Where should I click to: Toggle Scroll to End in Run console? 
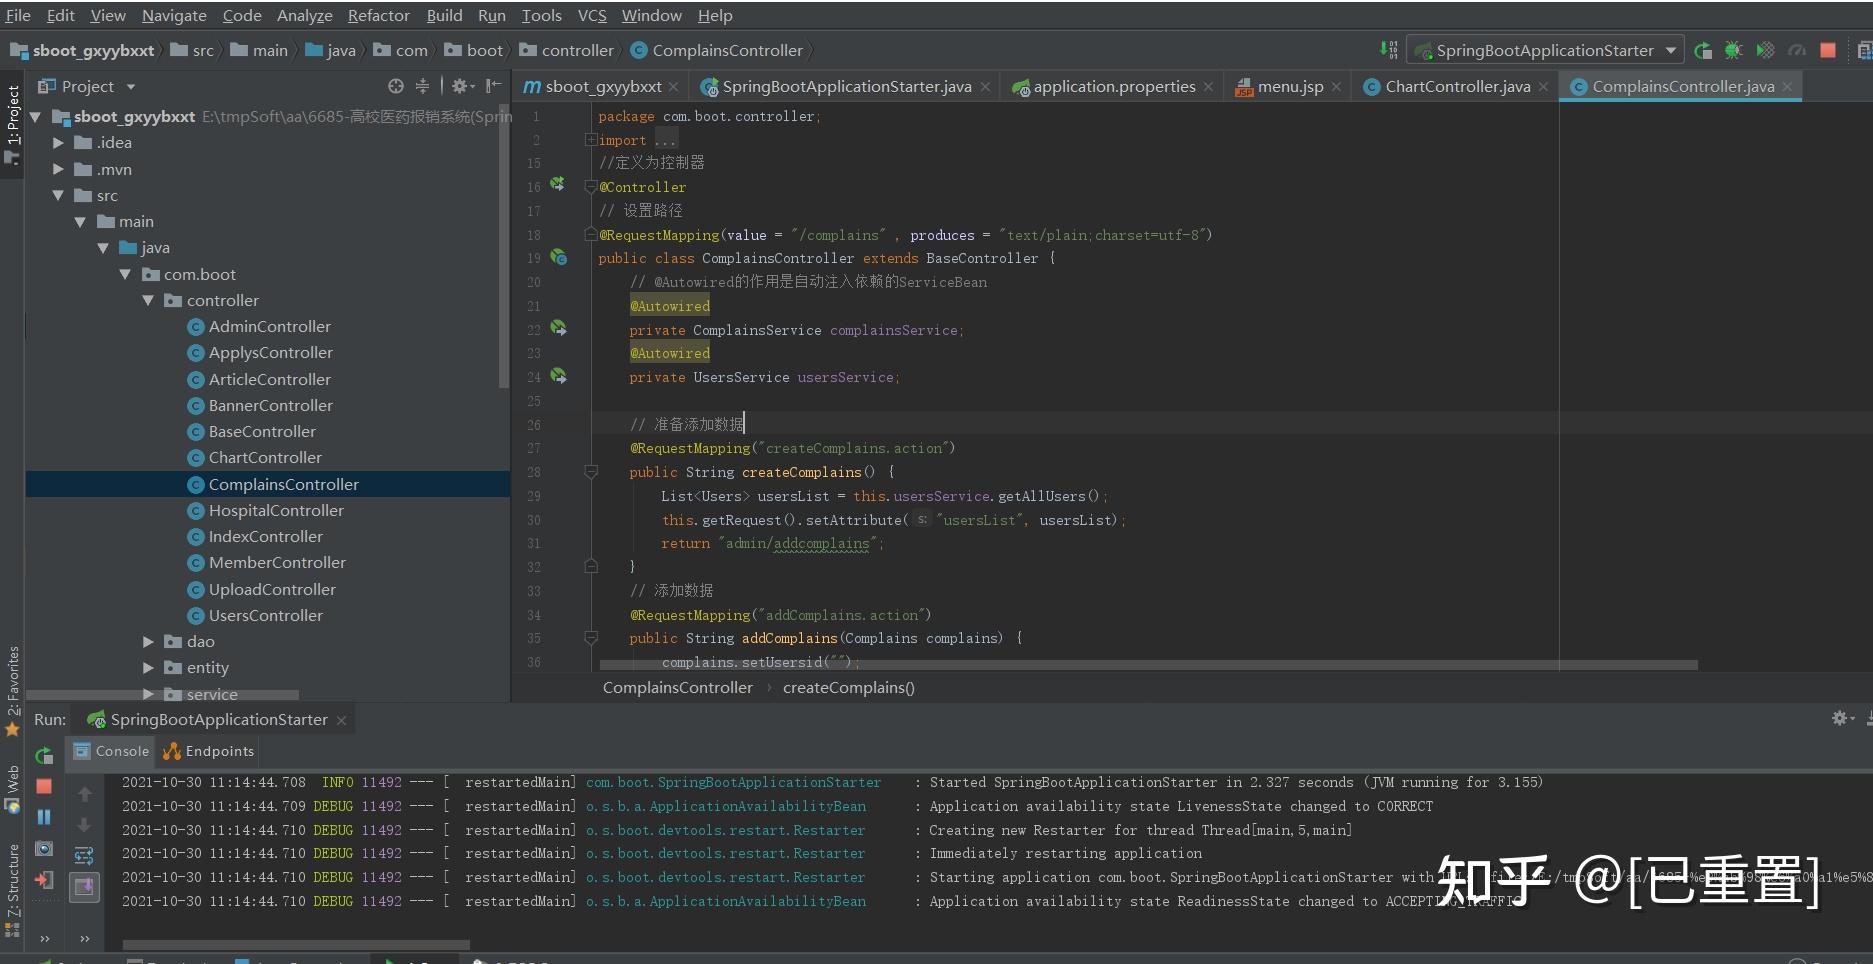click(84, 886)
